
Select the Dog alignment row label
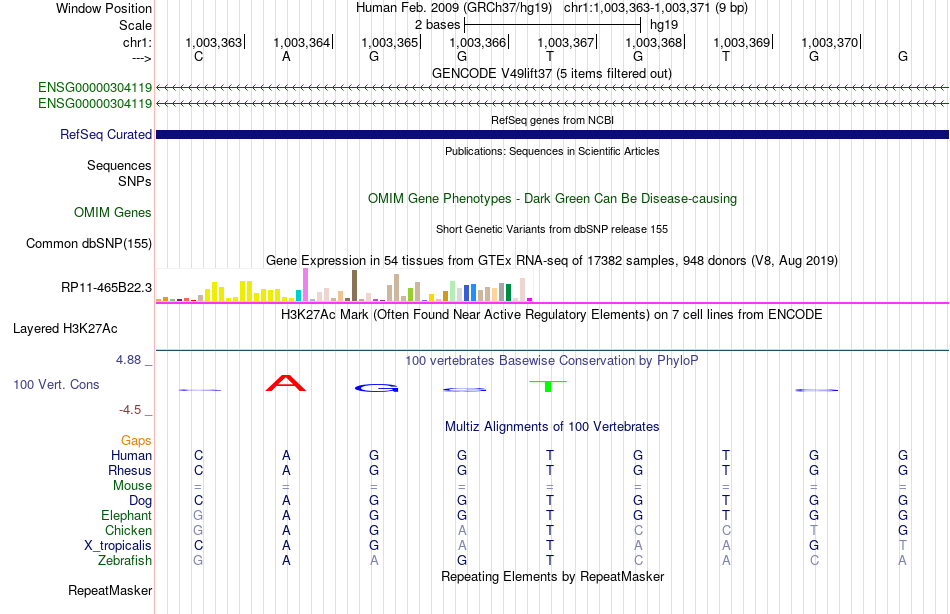[x=141, y=501]
